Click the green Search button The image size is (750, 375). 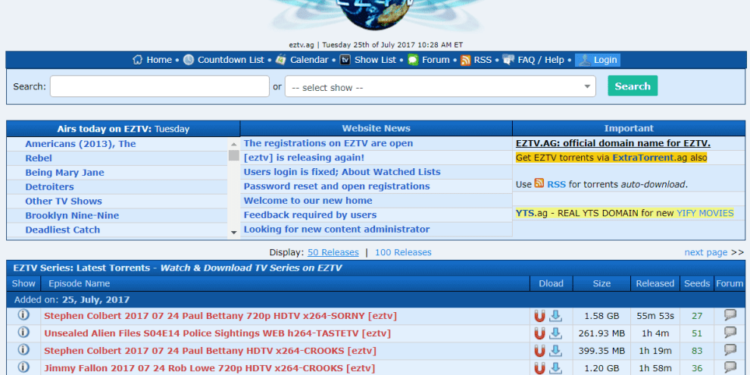(632, 86)
